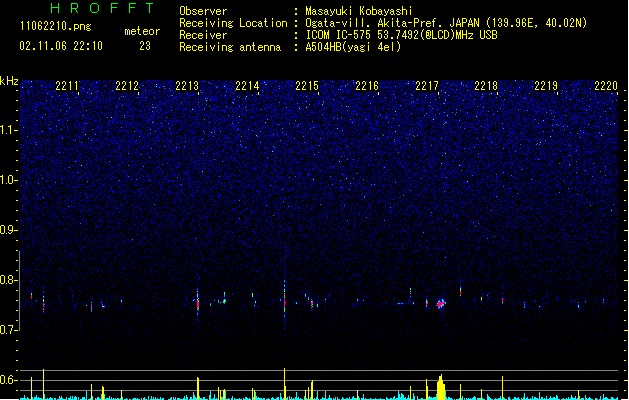Viewport: 629px width, 400px height.
Task: Click antenna value A504HB(yagi 4el)
Action: [x=353, y=47]
